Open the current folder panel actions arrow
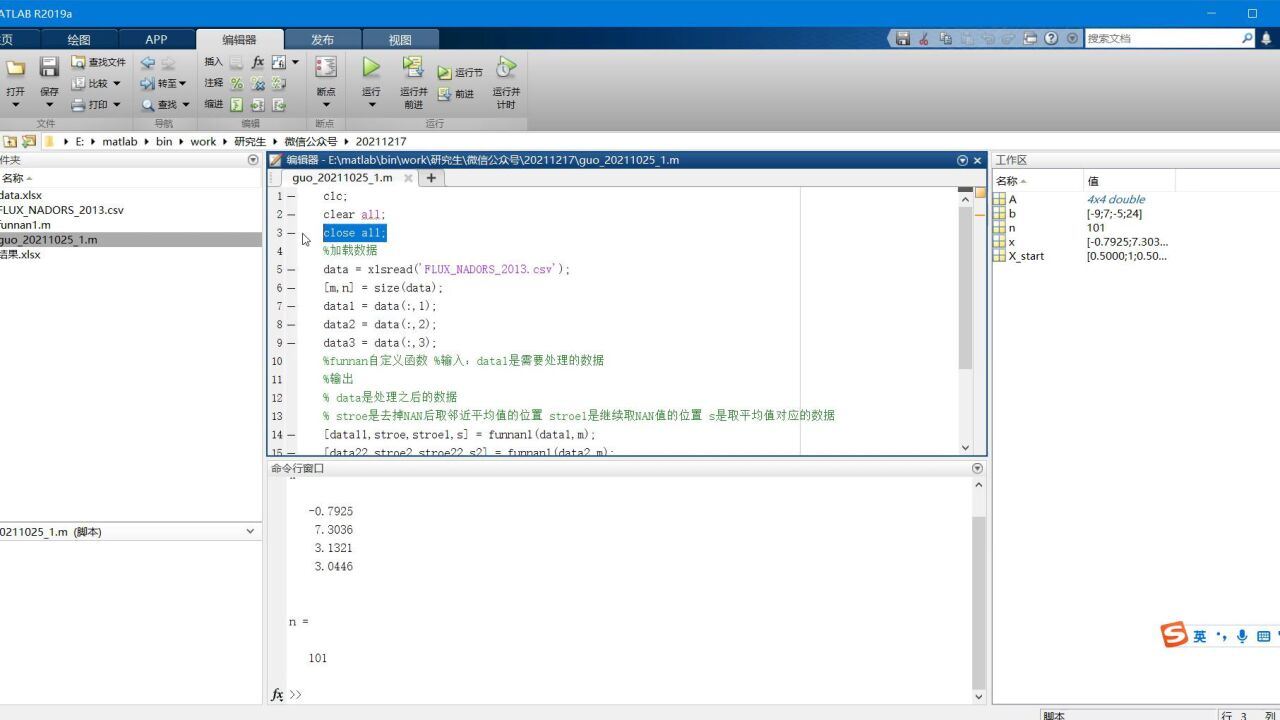 [x=253, y=160]
